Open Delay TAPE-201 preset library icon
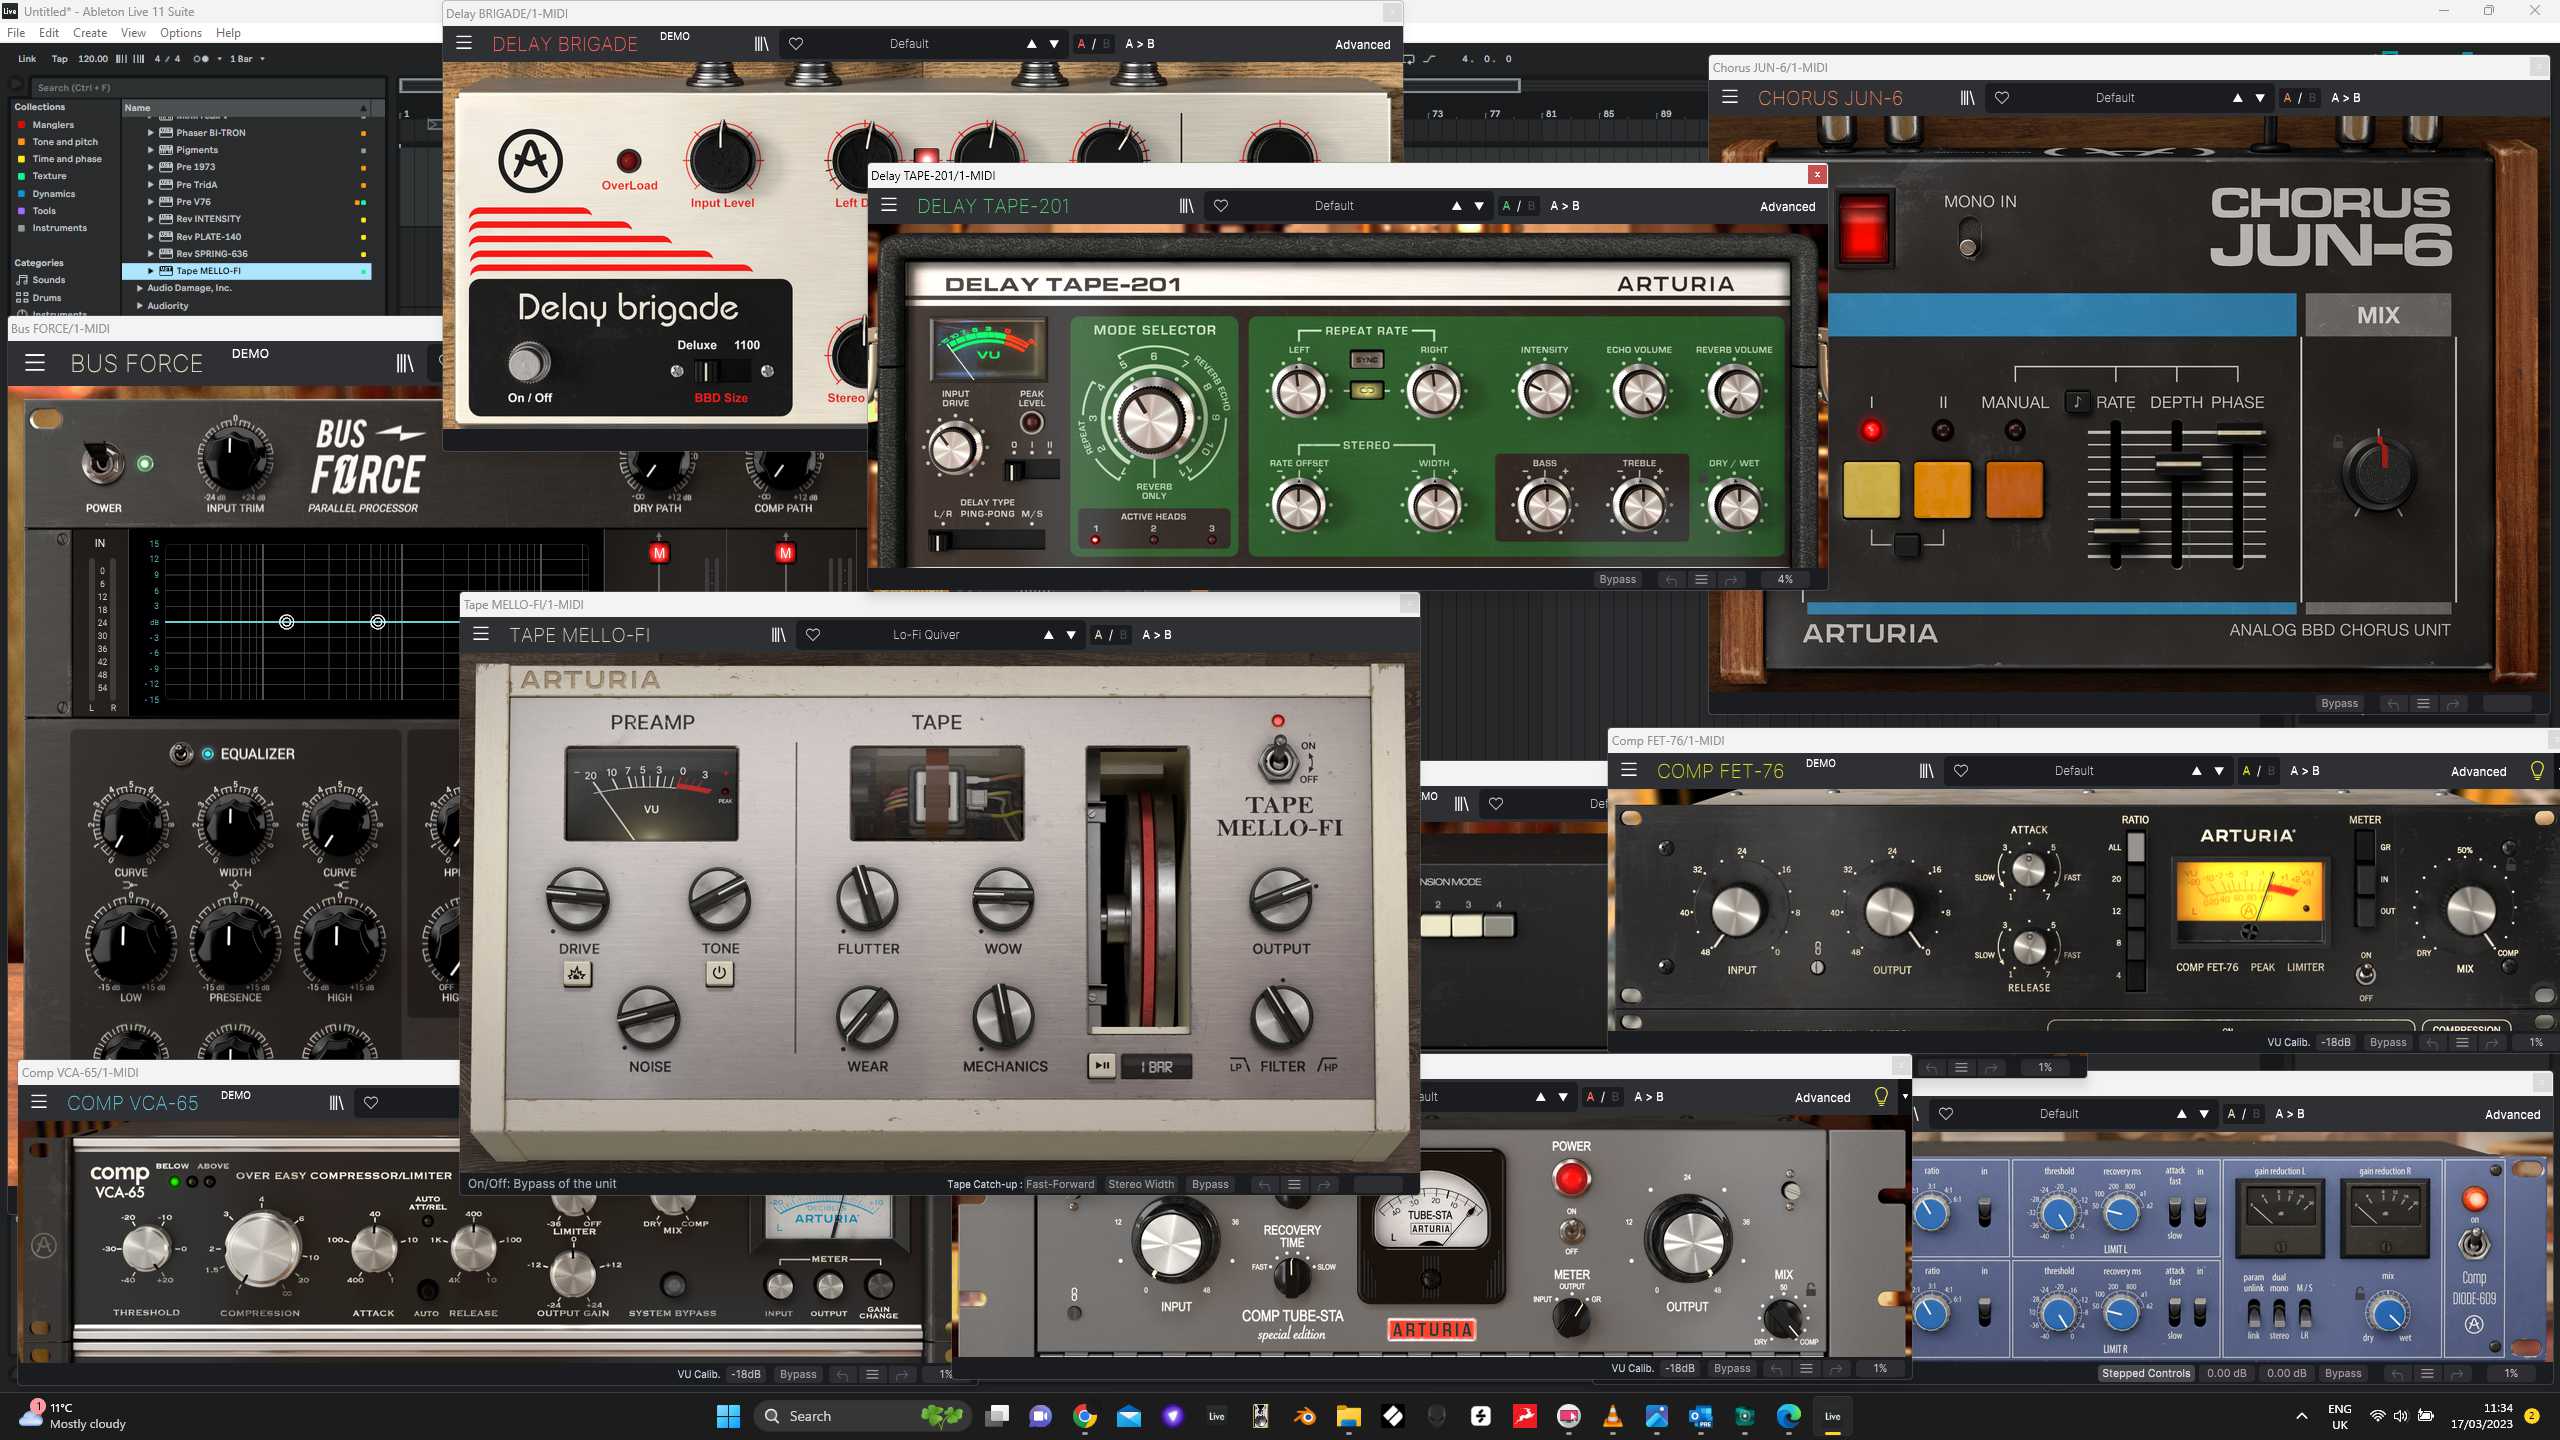The image size is (2560, 1440). pos(1186,205)
